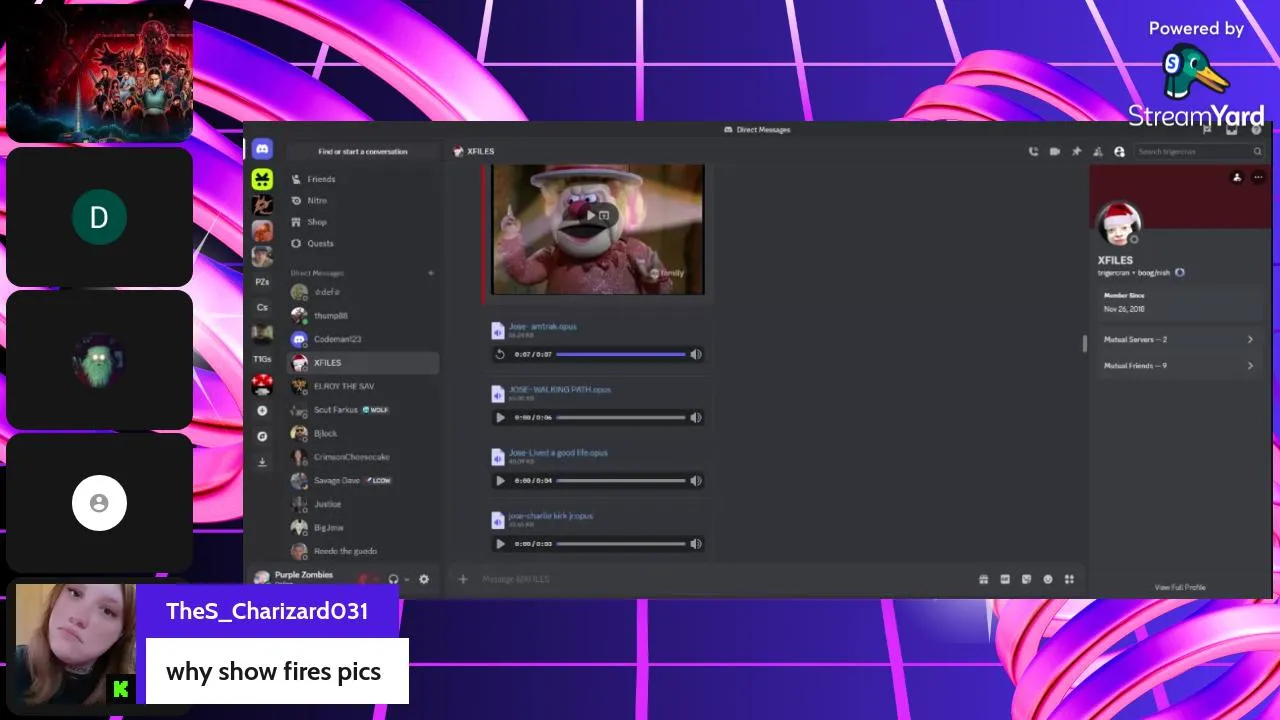Click Add a Server plus icon
The width and height of the screenshot is (1280, 720).
click(x=262, y=411)
